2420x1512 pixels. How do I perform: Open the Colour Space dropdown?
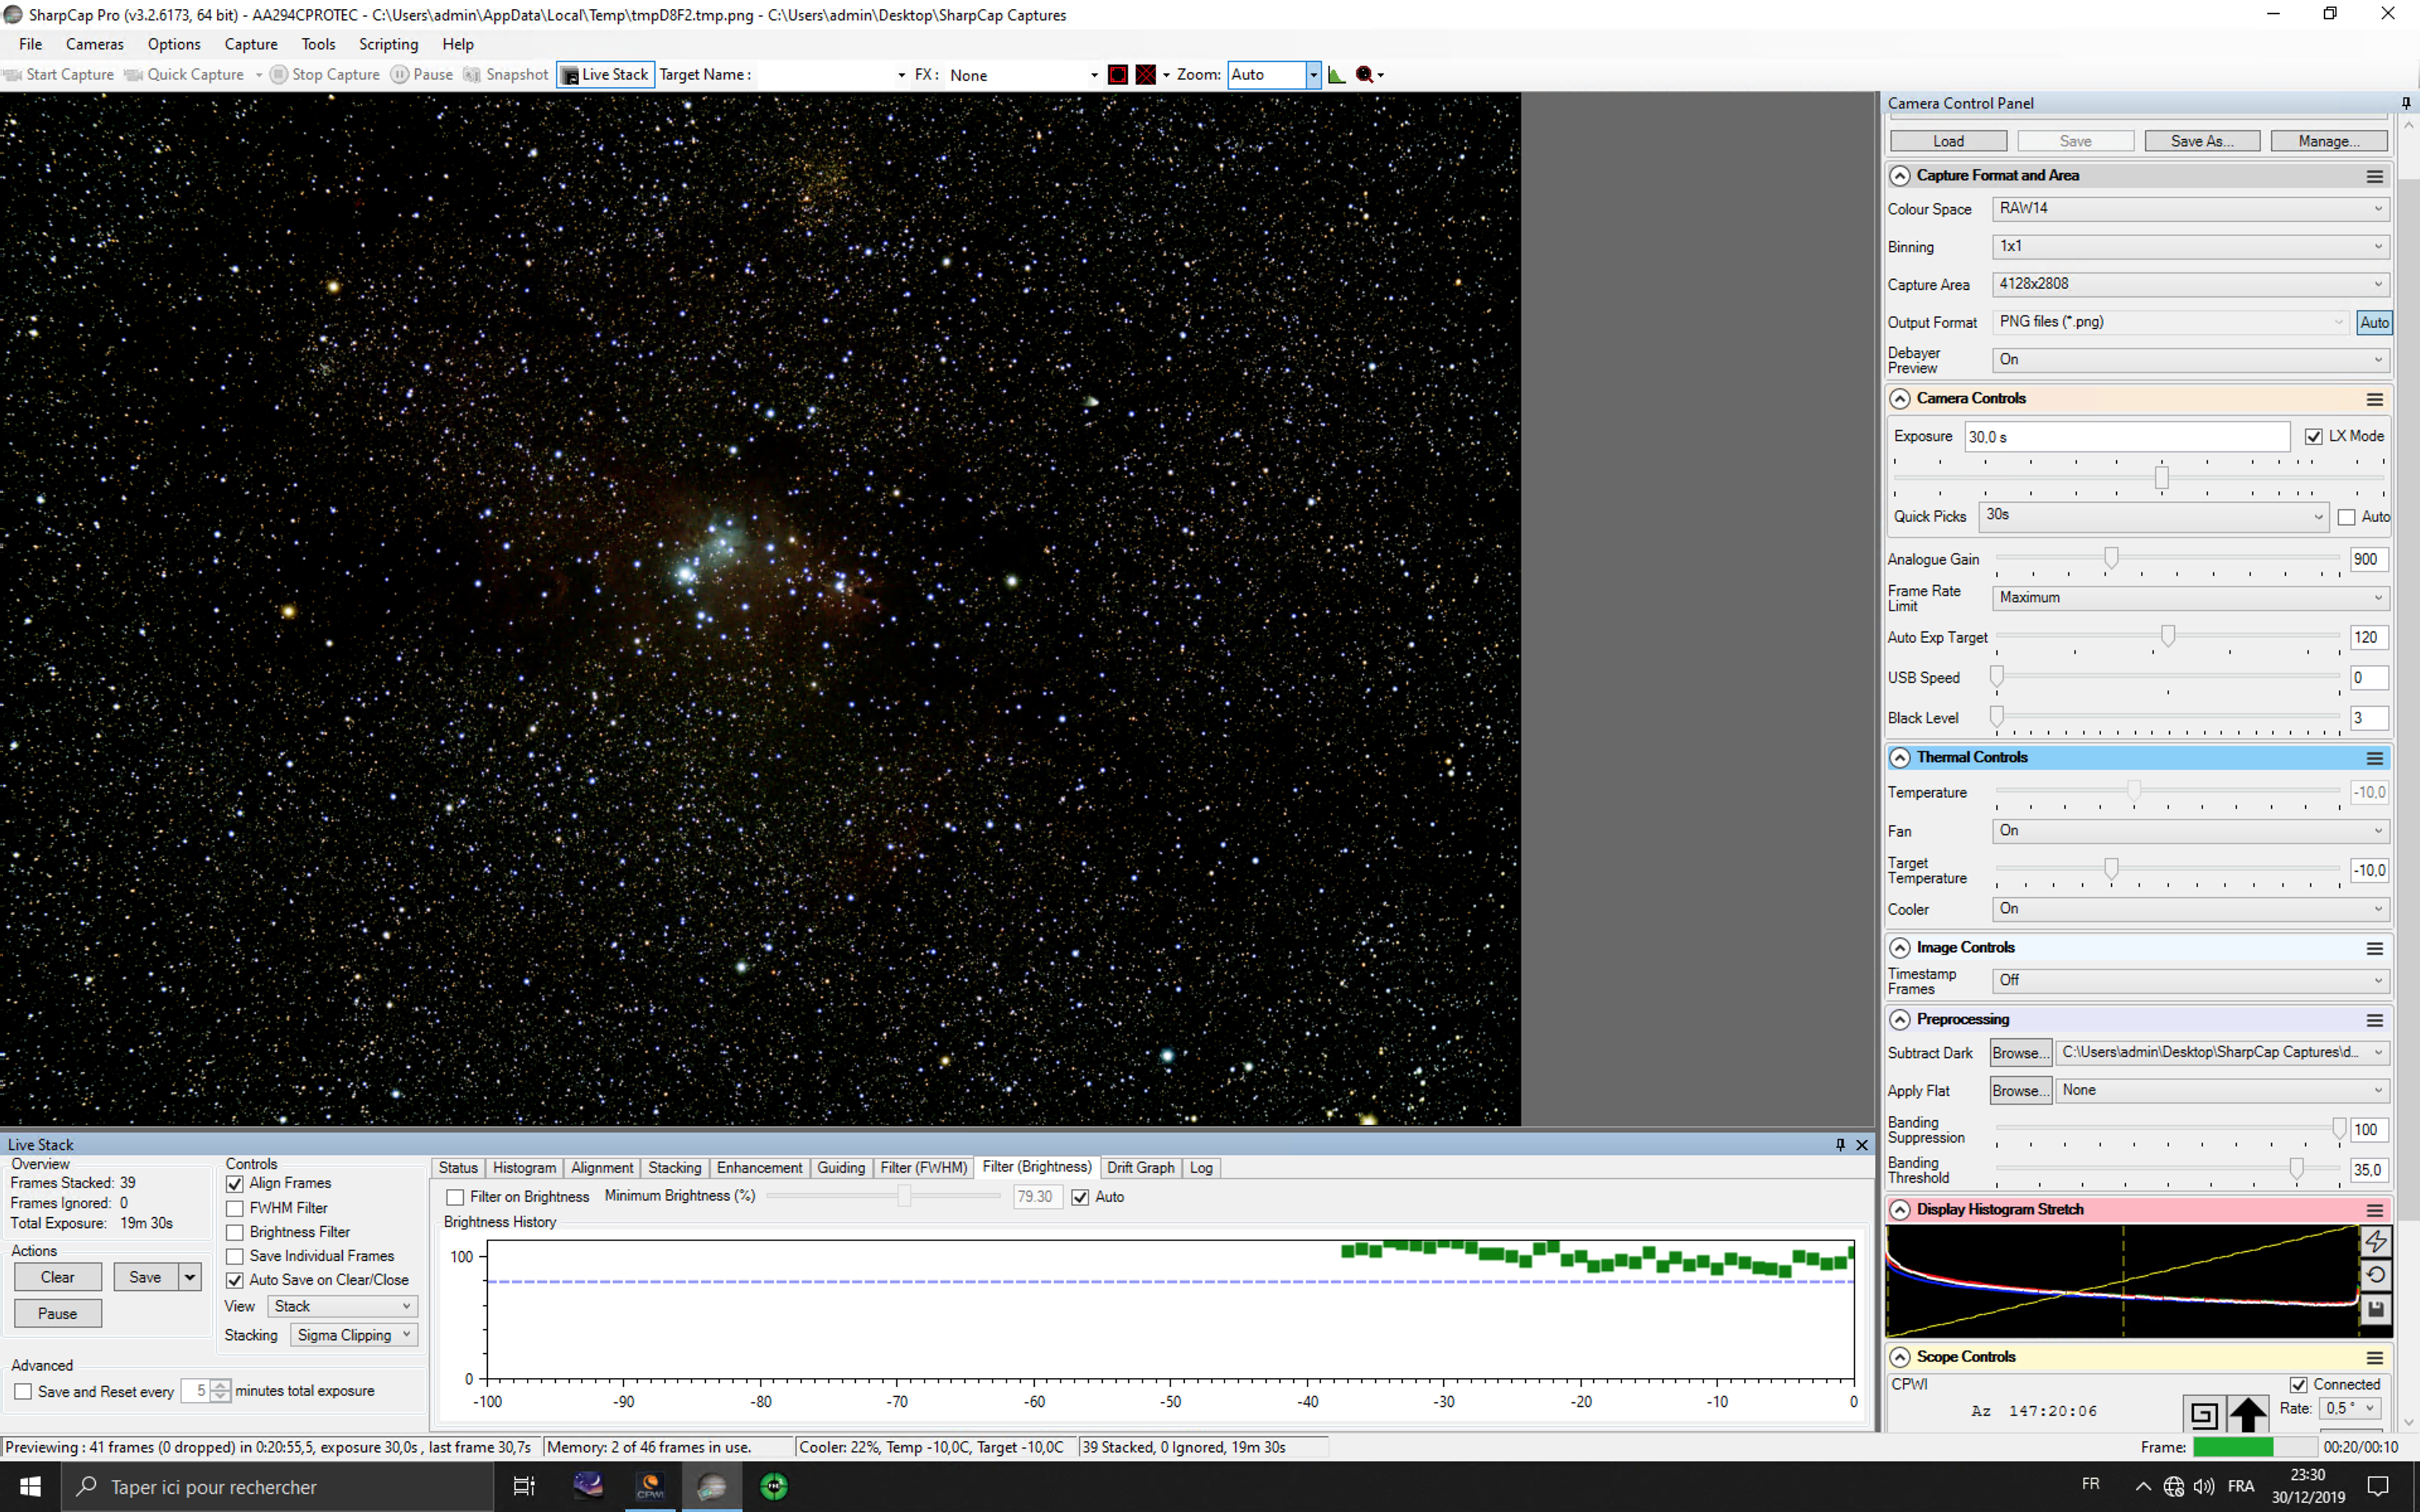coord(2190,209)
